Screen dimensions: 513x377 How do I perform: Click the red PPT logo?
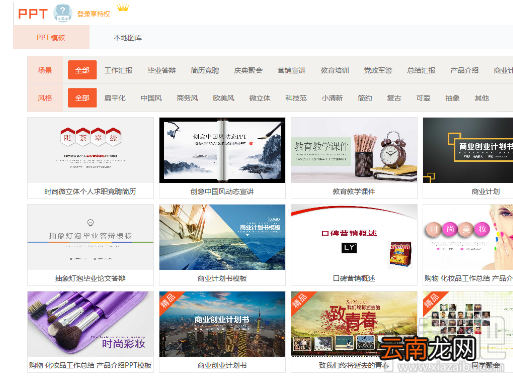point(33,14)
